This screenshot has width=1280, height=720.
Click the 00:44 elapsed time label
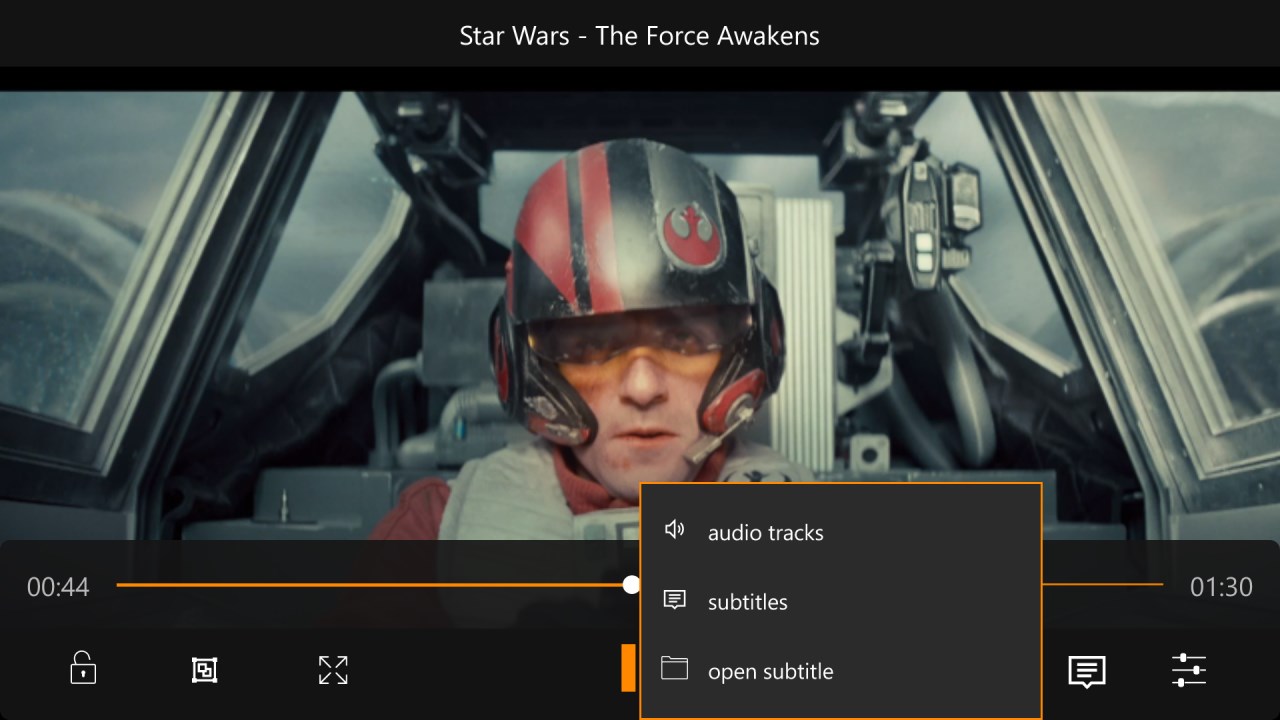click(x=58, y=587)
